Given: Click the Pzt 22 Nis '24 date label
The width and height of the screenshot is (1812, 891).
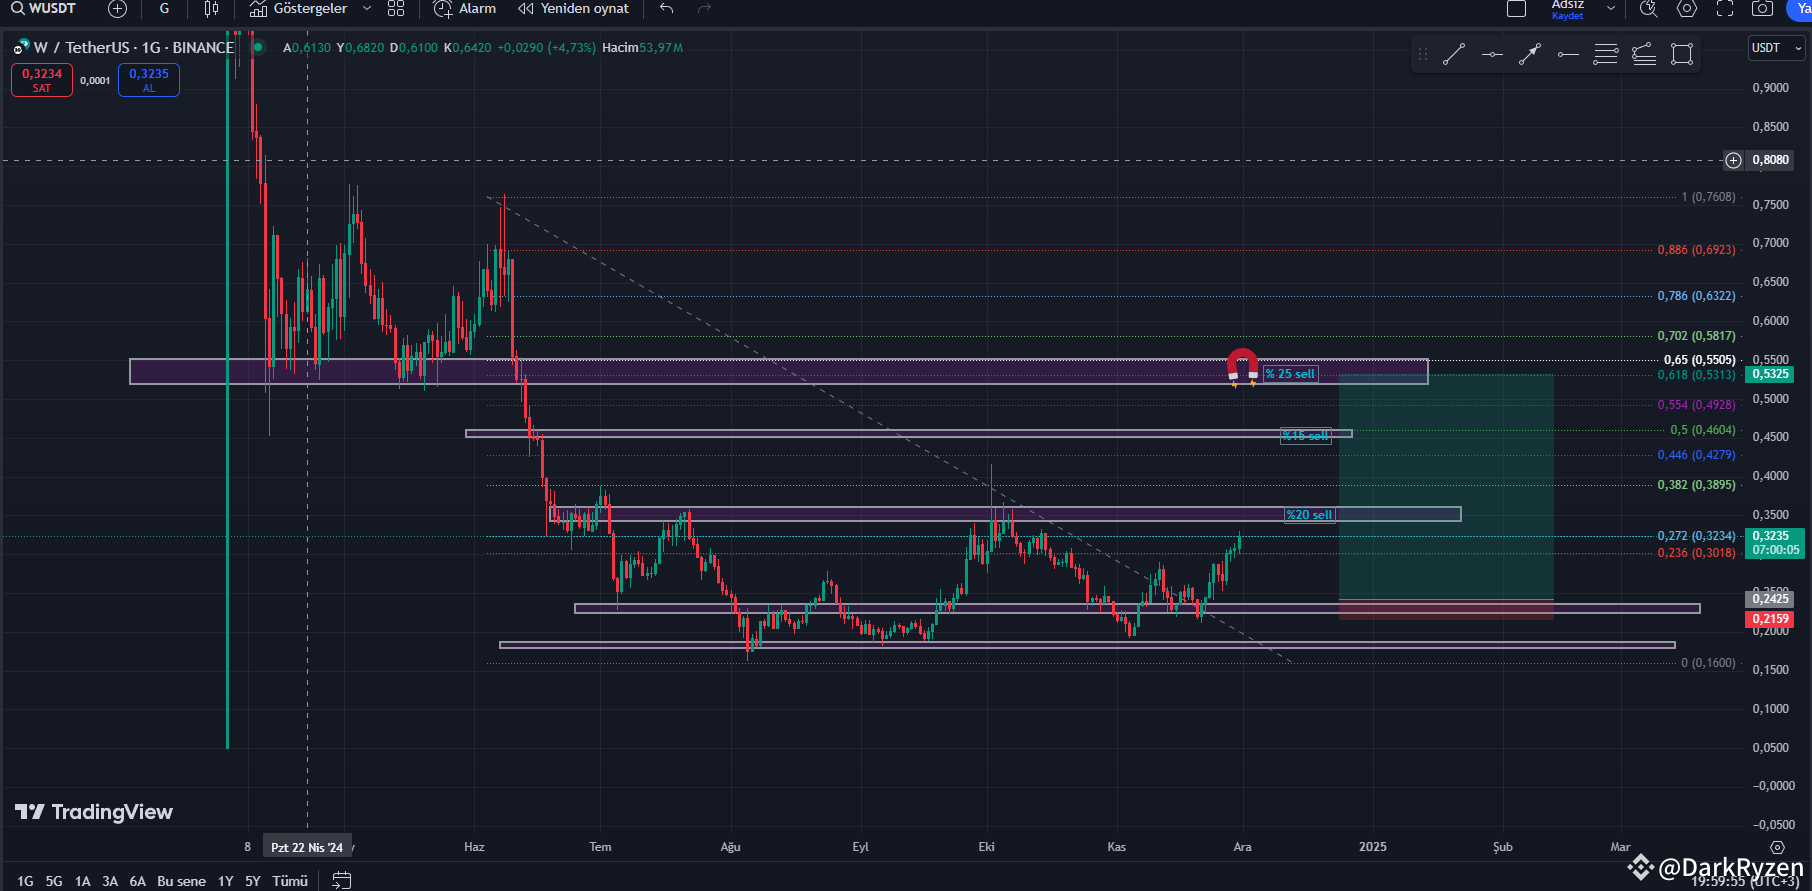Looking at the screenshot, I should click(307, 847).
